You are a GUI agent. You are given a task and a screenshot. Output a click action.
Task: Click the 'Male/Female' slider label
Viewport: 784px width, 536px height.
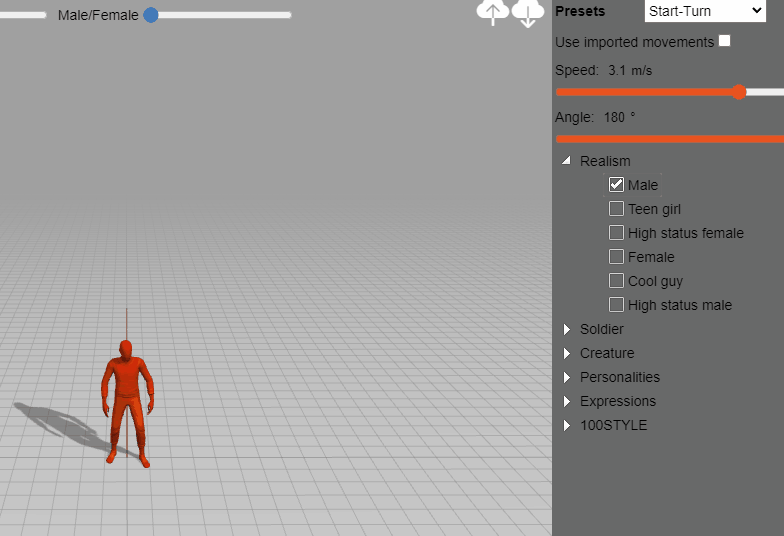[x=98, y=15]
